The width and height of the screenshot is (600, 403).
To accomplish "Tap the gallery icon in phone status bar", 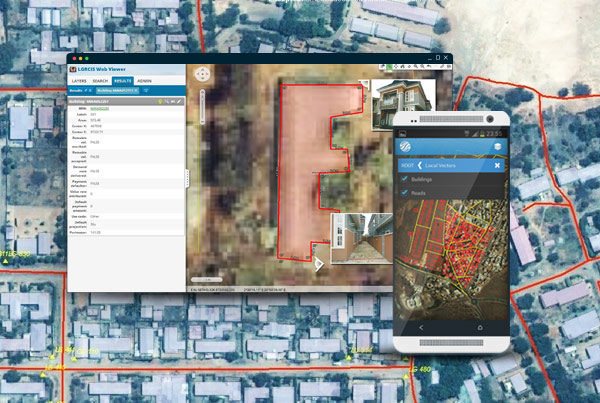I will [403, 134].
